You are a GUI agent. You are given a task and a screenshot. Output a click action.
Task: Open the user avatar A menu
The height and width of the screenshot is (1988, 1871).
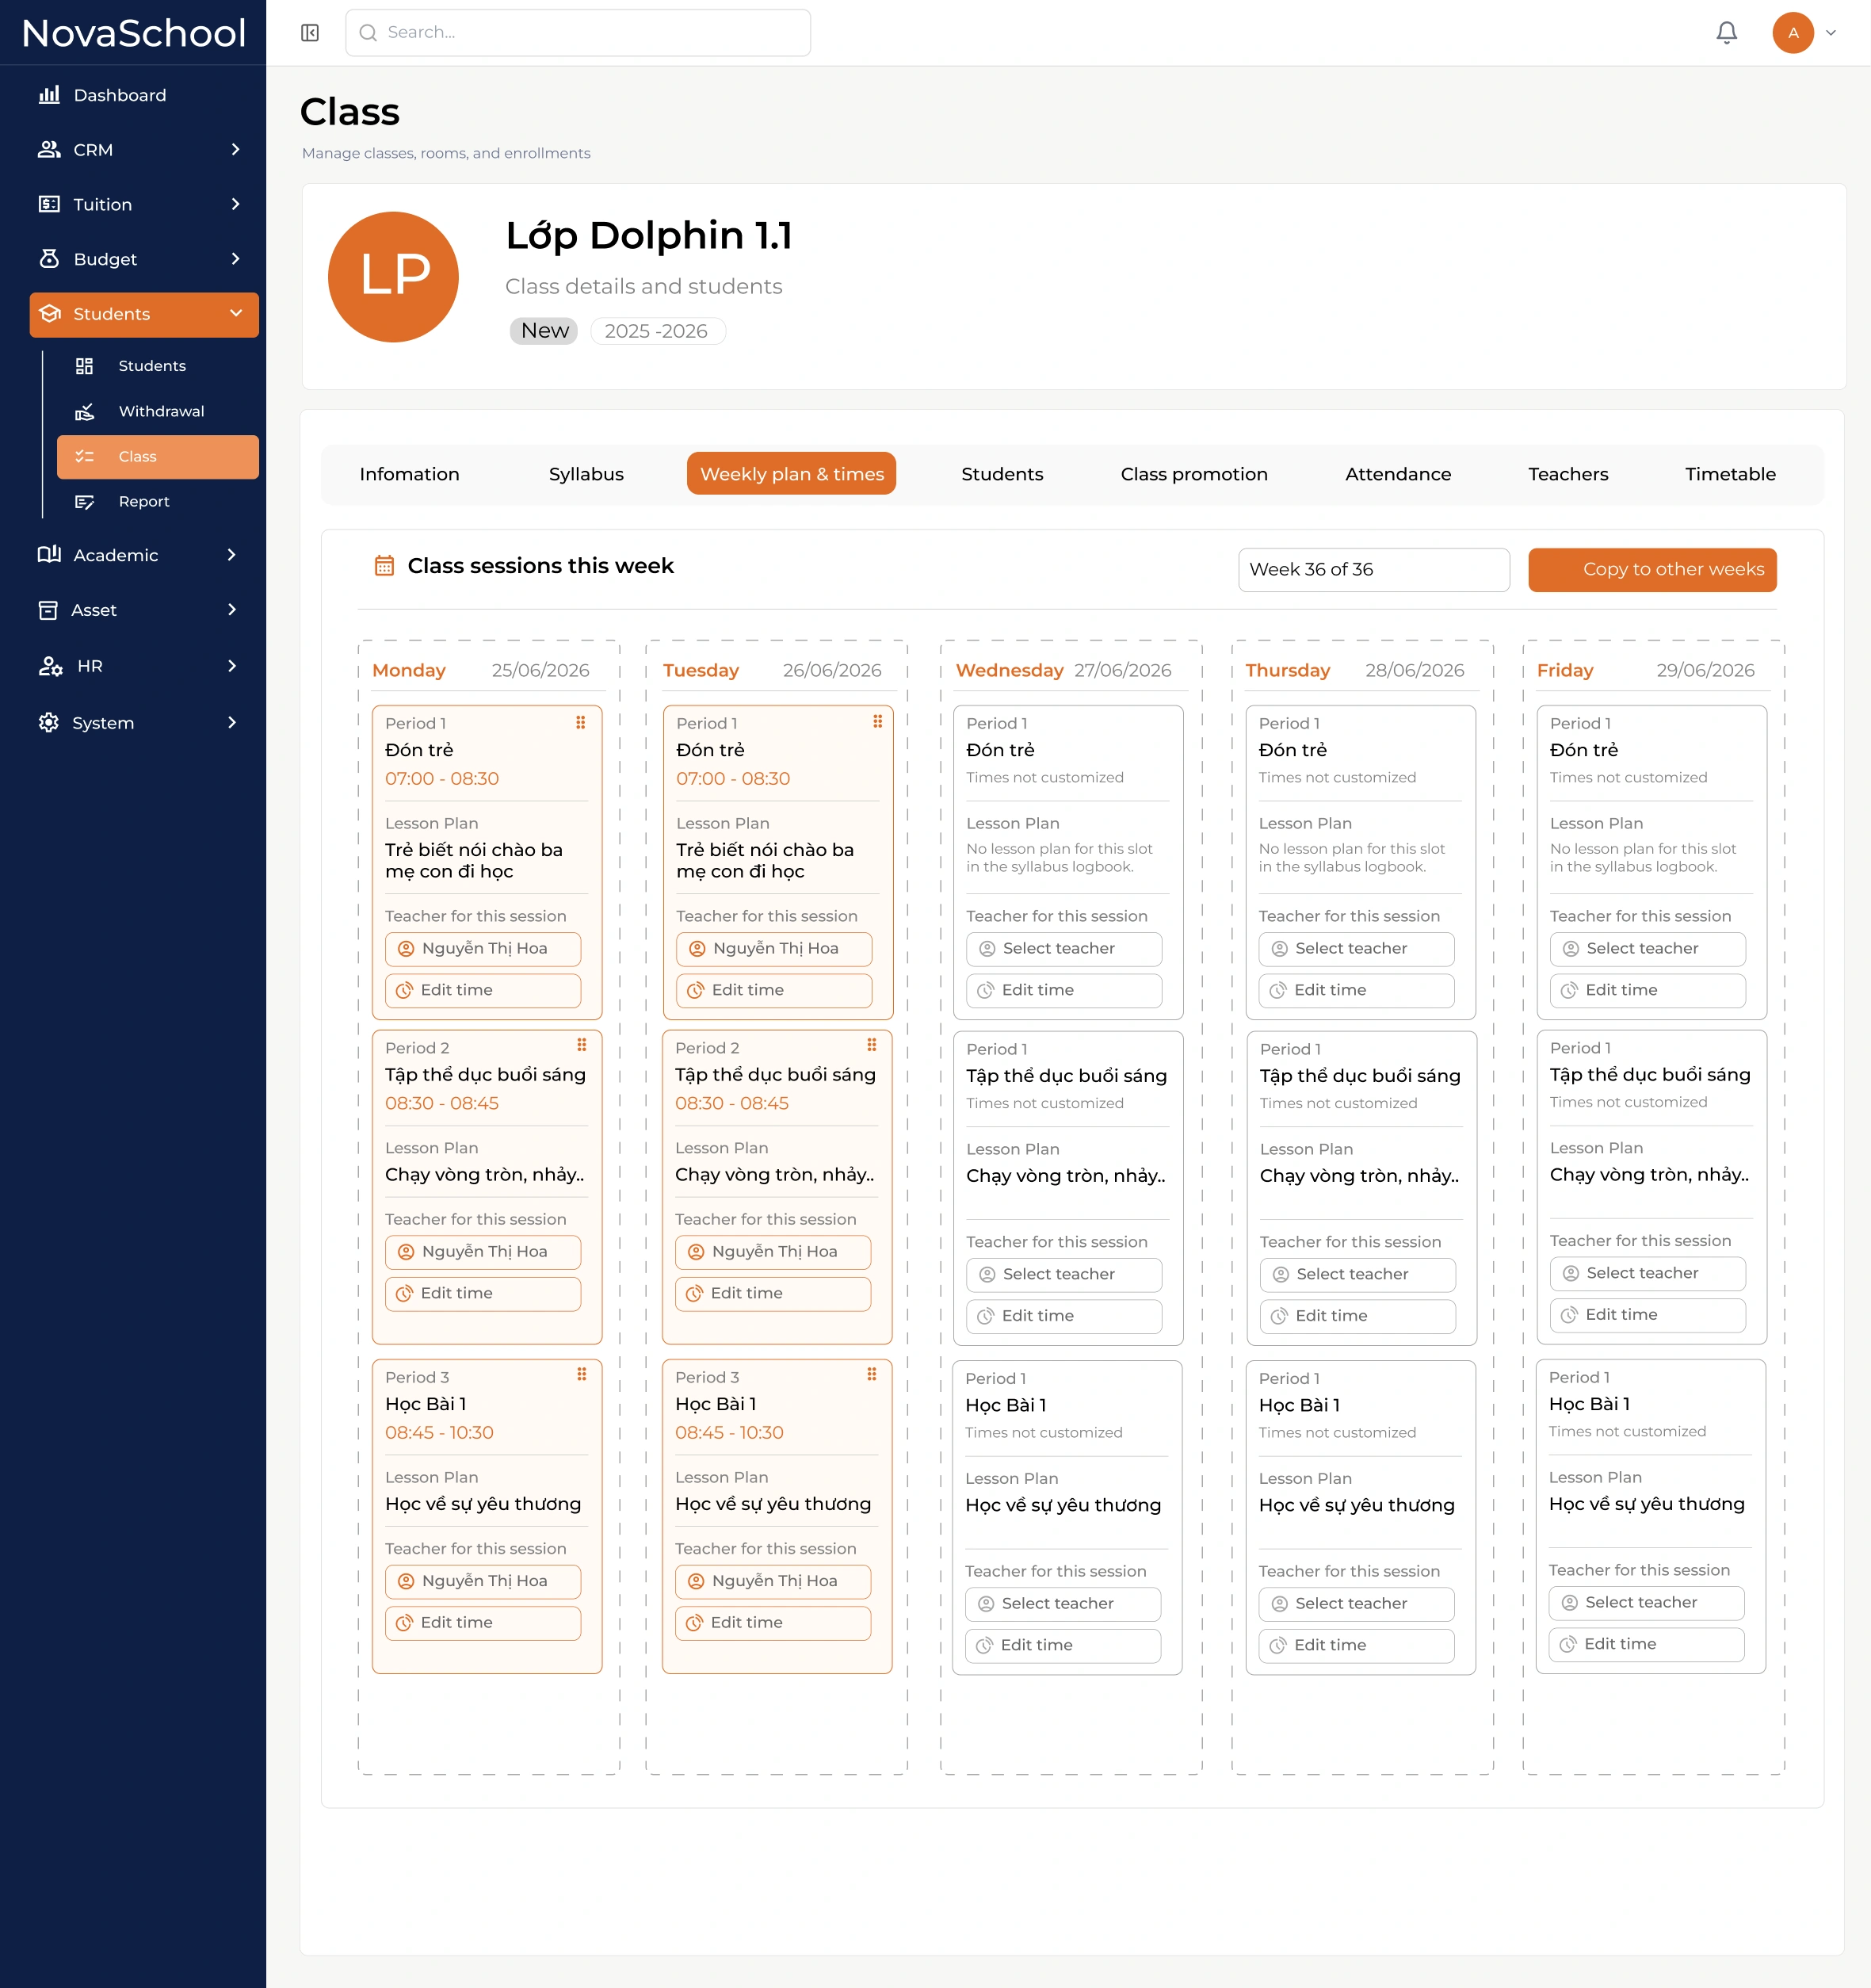1793,33
